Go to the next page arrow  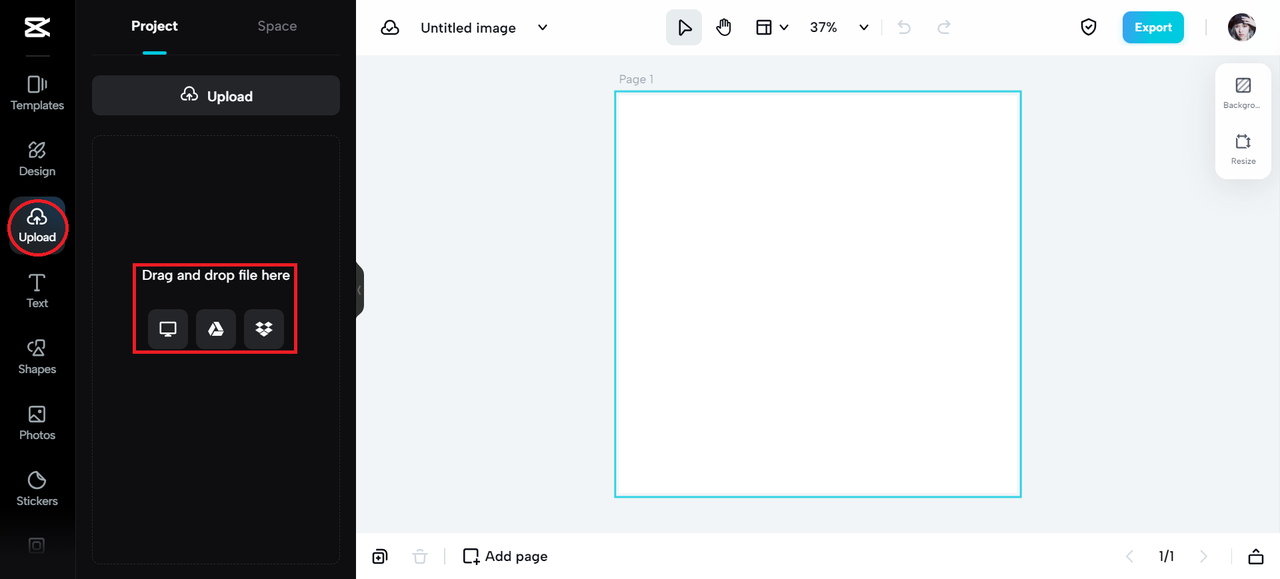click(1203, 556)
